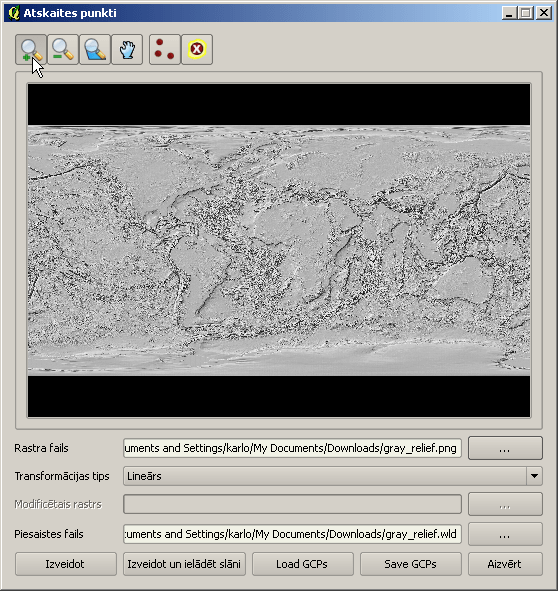The width and height of the screenshot is (558, 591).
Task: Select the Zoom In tool
Action: coord(31,49)
